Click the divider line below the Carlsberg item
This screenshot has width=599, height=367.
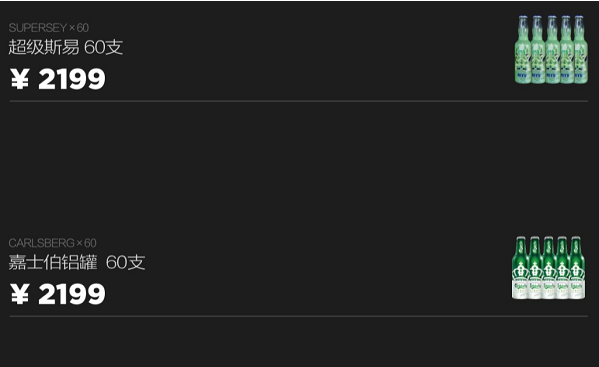click(299, 316)
